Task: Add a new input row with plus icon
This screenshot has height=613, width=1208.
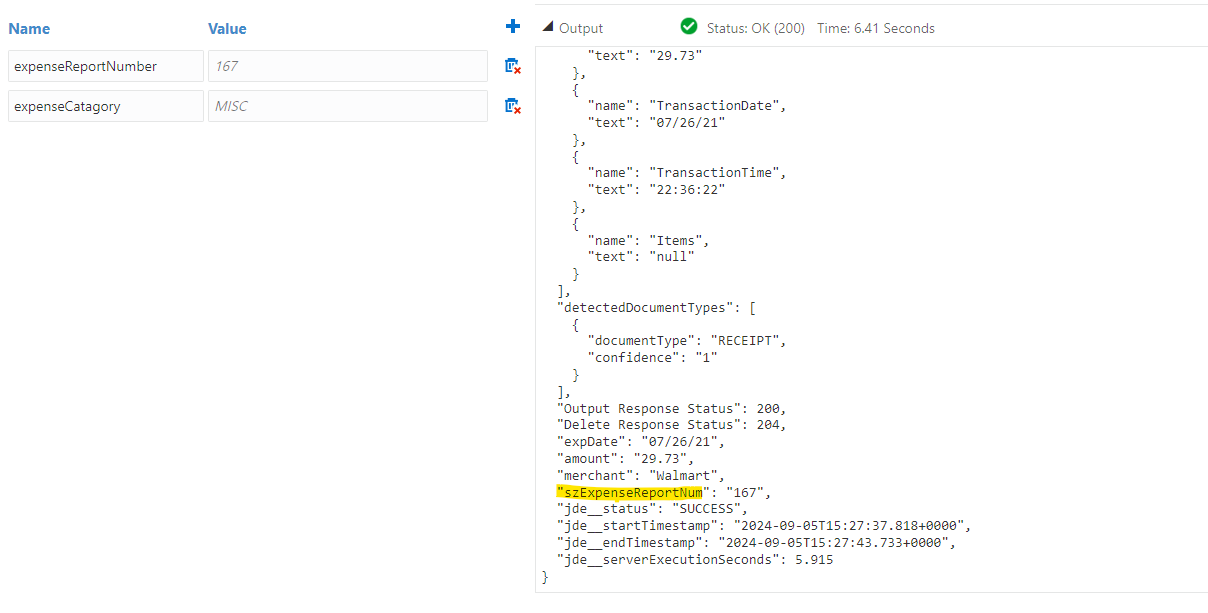Action: click(513, 27)
